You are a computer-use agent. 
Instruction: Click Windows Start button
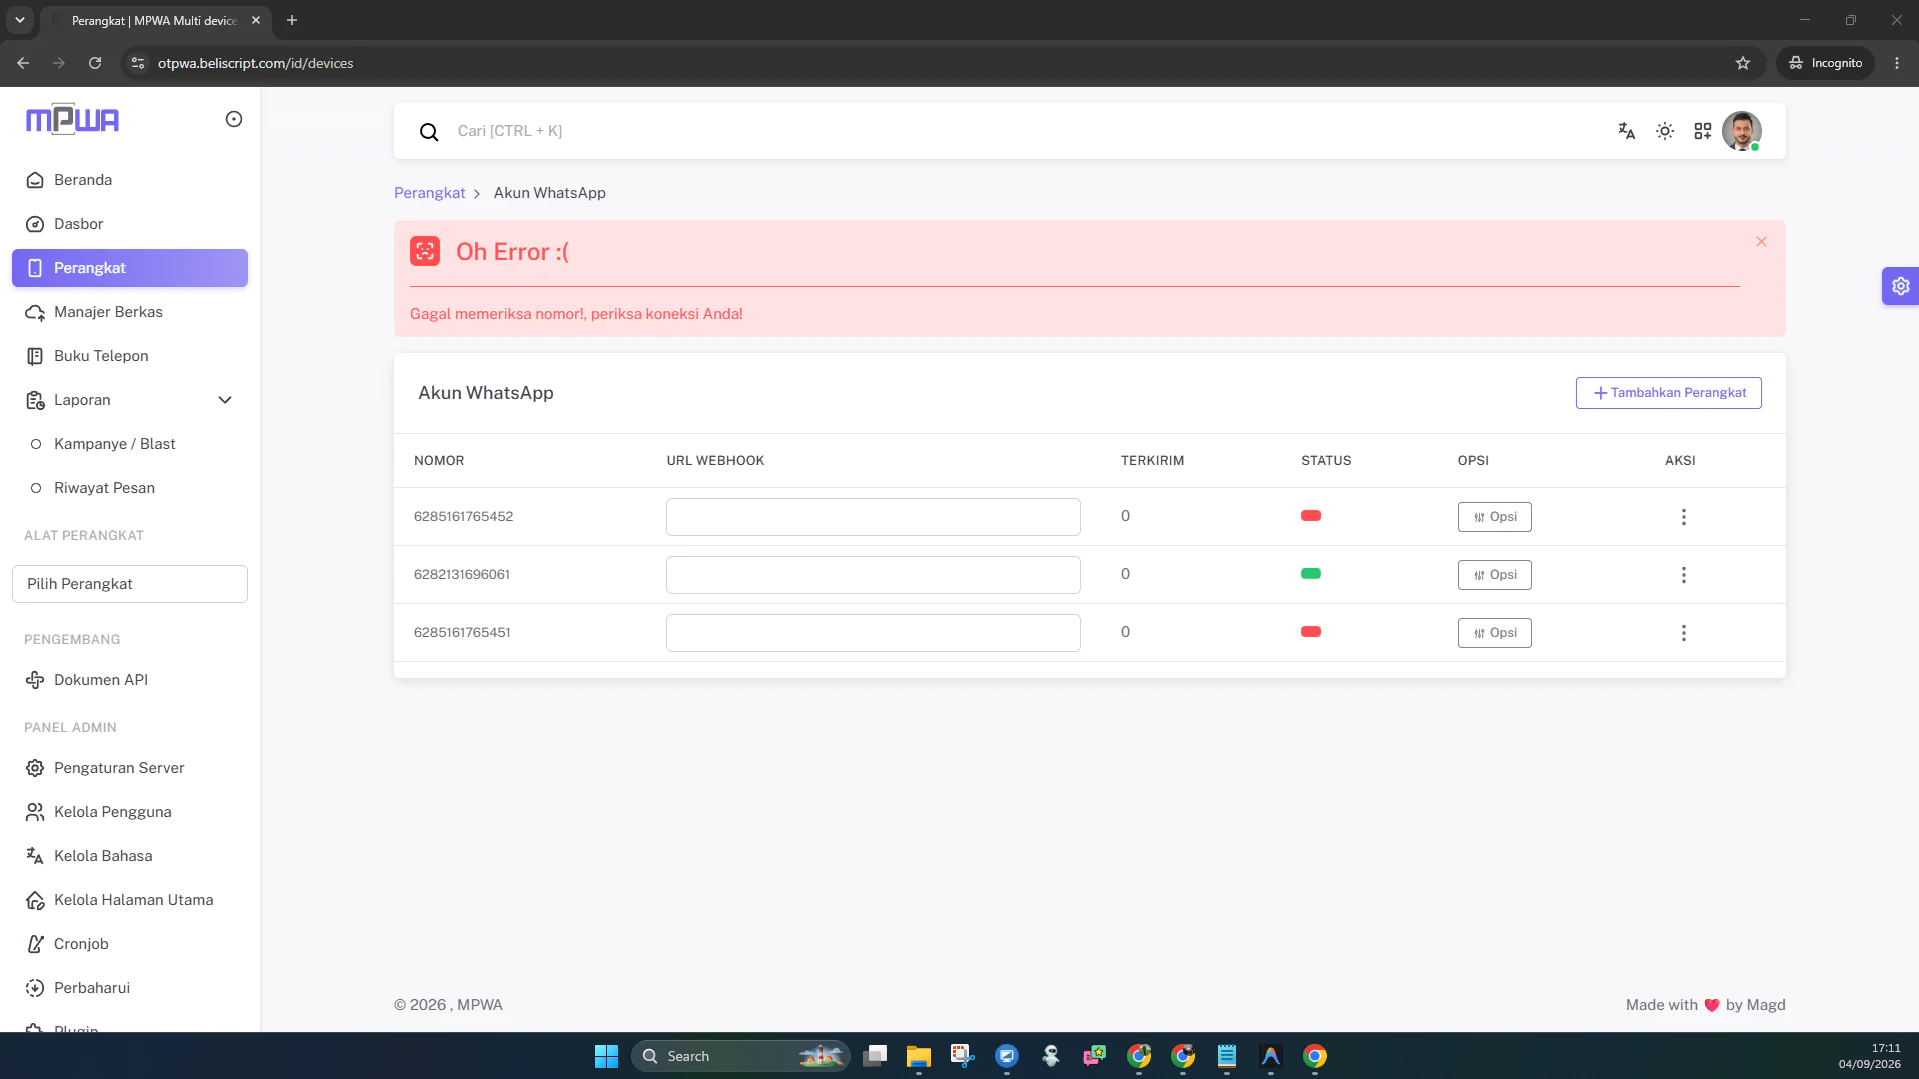(606, 1056)
